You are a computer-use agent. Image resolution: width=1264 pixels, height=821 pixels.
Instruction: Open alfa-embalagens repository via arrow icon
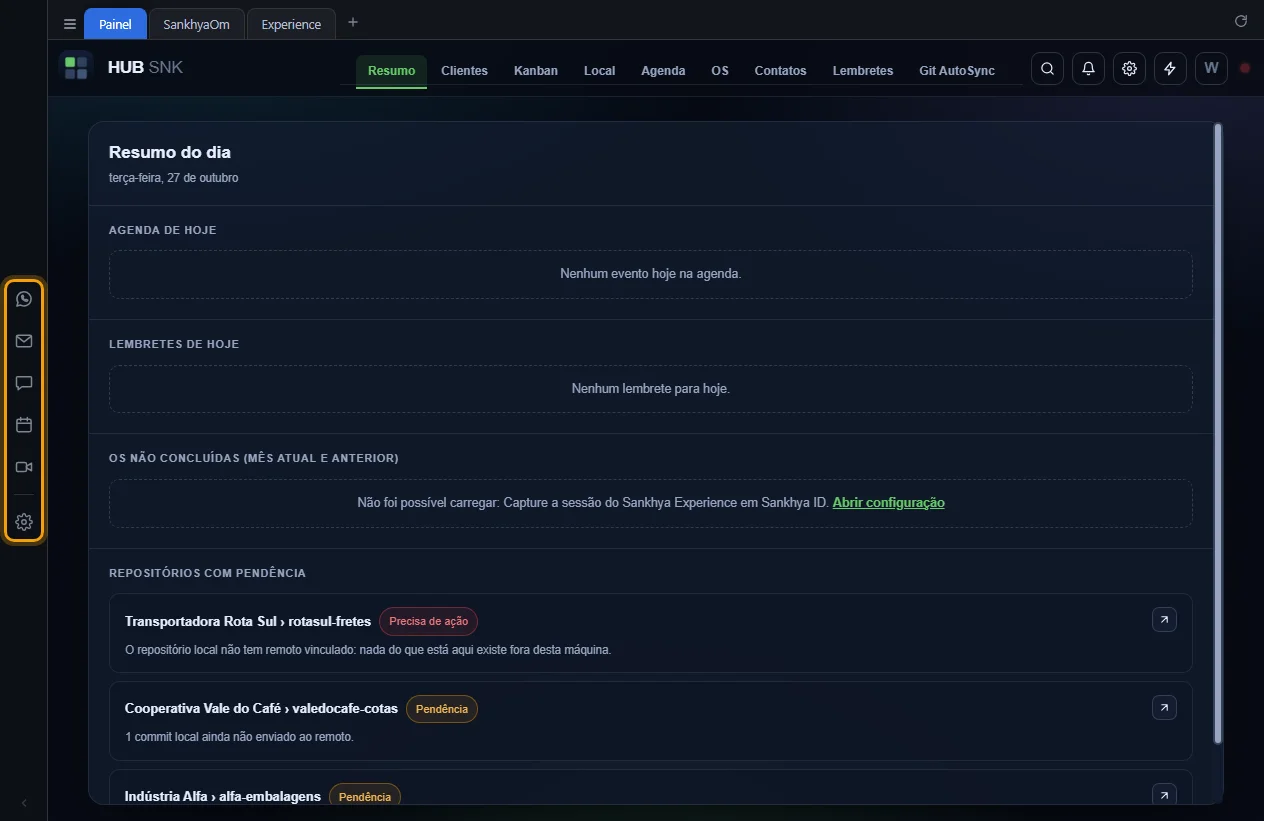coord(1164,795)
